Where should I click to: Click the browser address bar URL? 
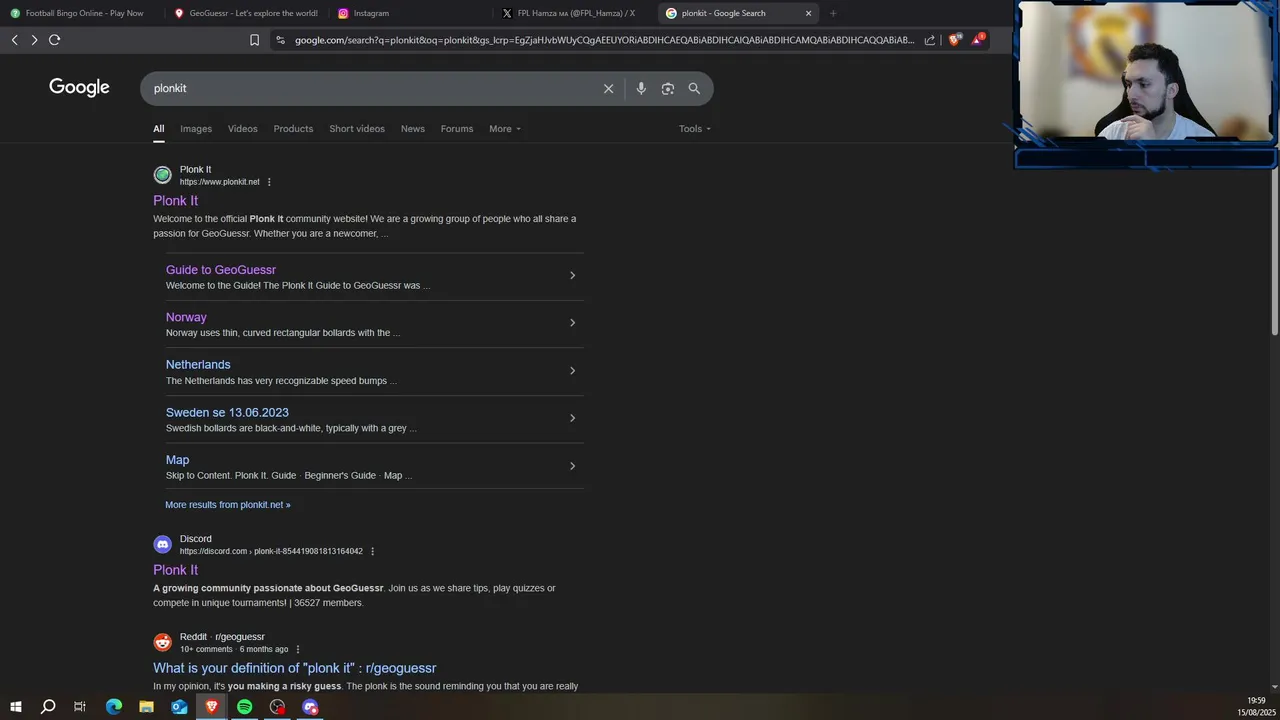[x=604, y=40]
